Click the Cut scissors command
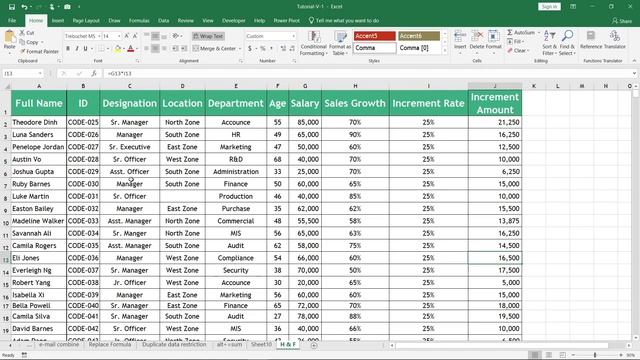Screen dimensions: 640x360 [27, 33]
